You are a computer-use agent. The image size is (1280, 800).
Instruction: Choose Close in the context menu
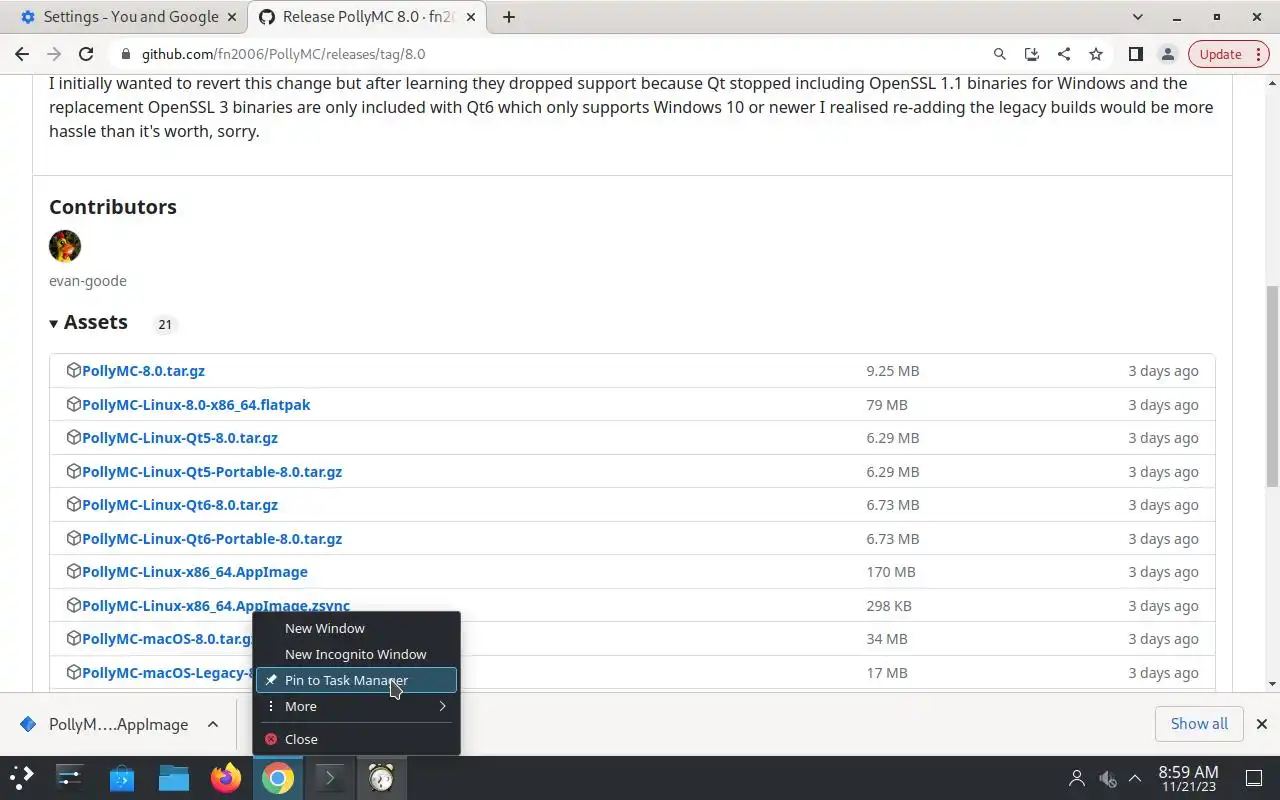[x=356, y=739]
